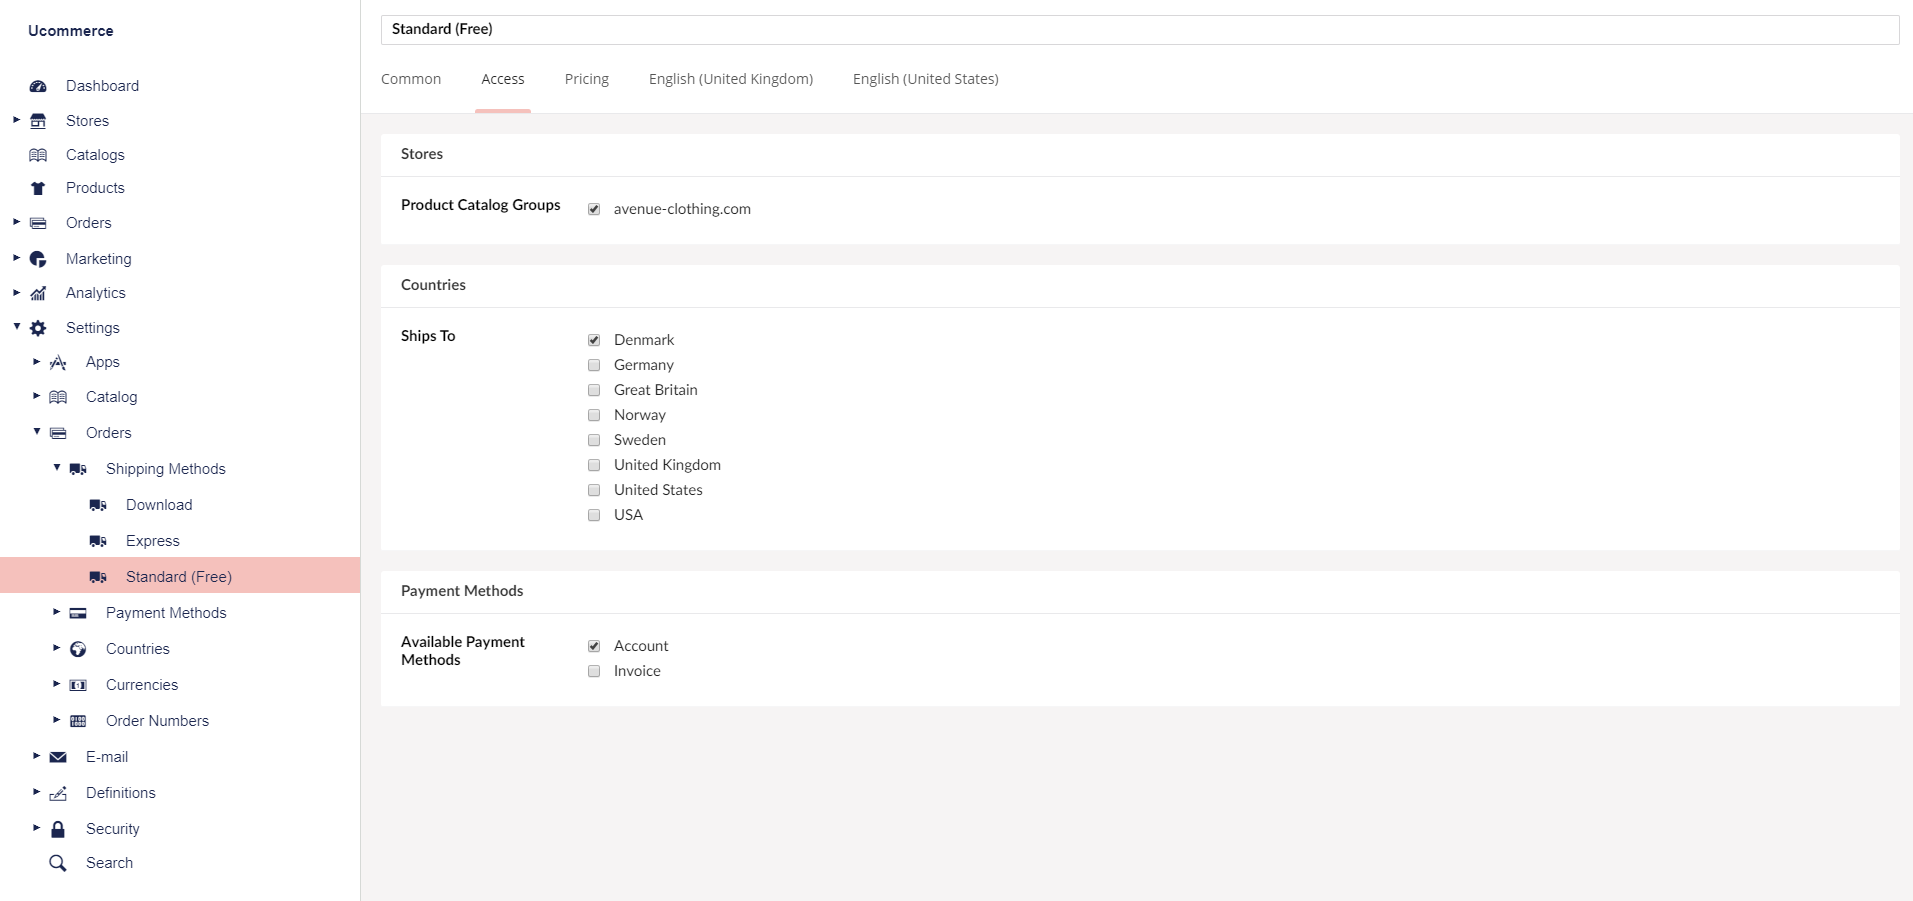
Task: Click the Marketing pie chart icon
Action: (x=38, y=259)
